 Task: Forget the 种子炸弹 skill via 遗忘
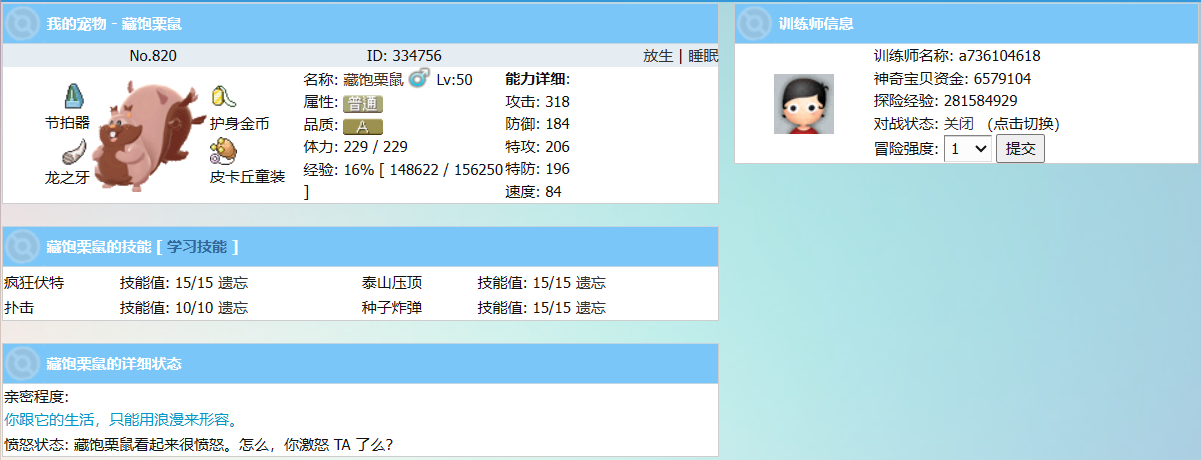click(x=591, y=307)
